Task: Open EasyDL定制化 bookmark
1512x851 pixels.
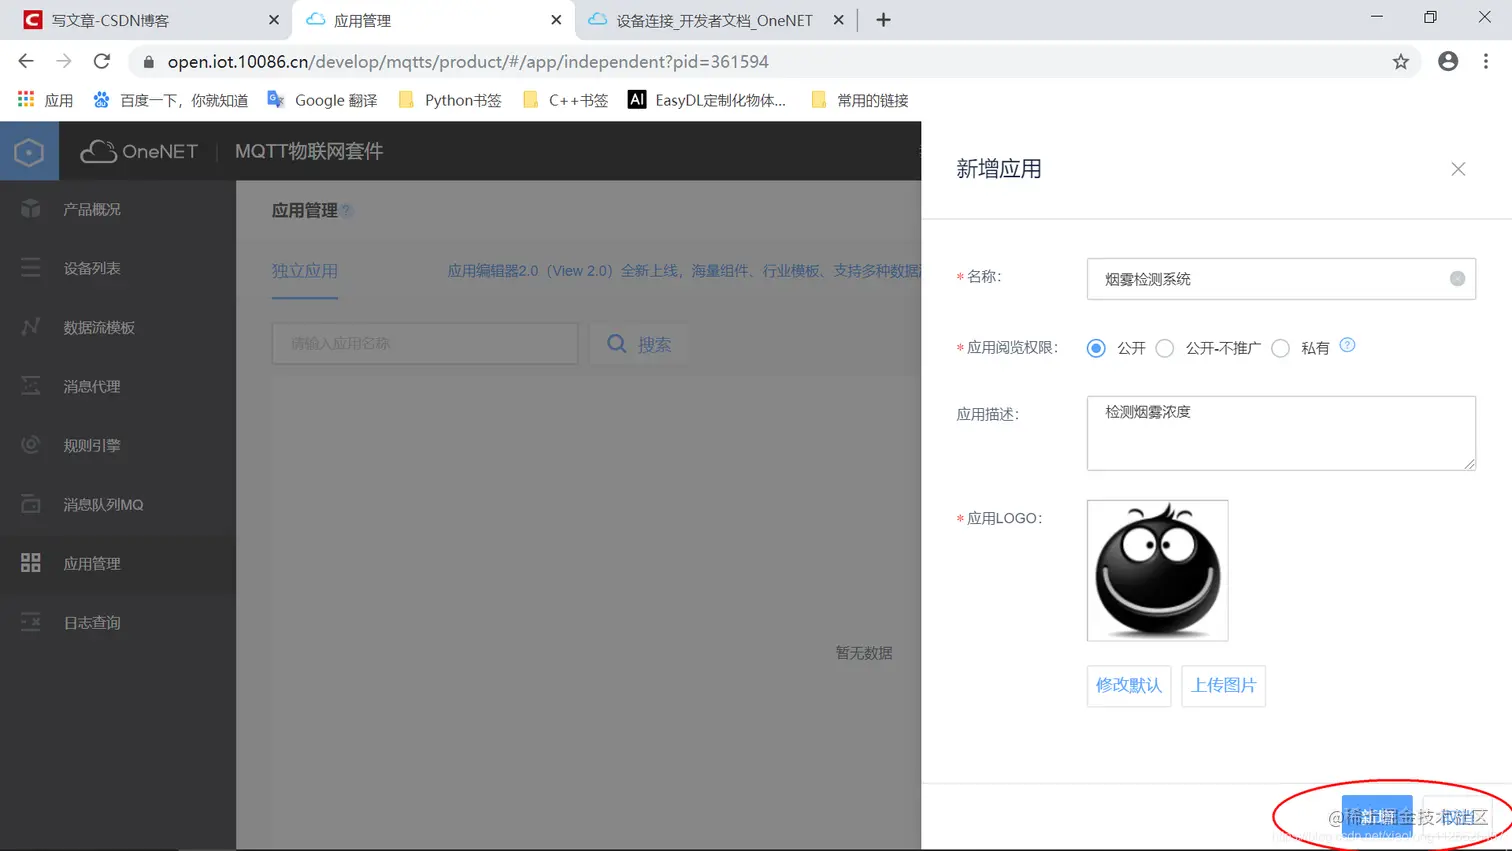Action: tap(707, 100)
